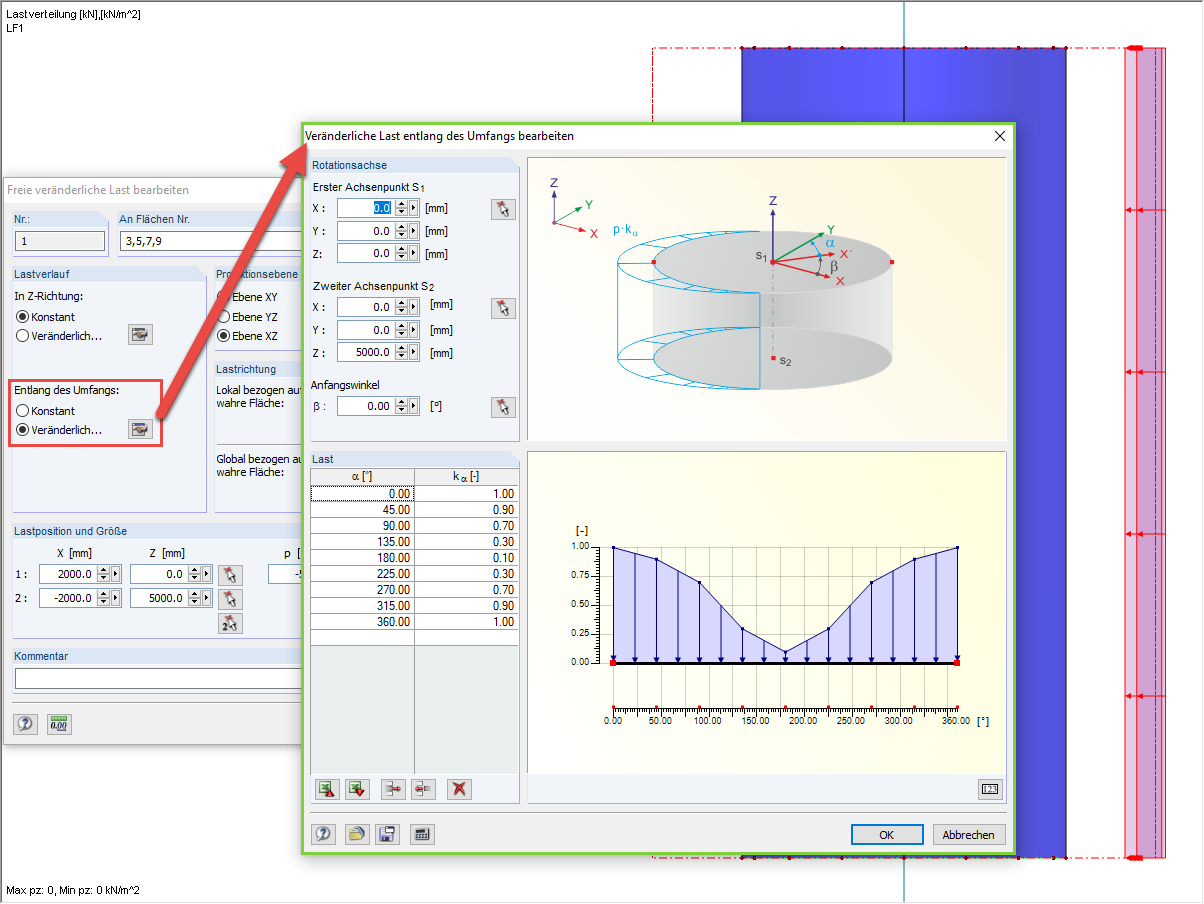
Task: Edit variable load along perimeter settings
Action: click(x=140, y=430)
